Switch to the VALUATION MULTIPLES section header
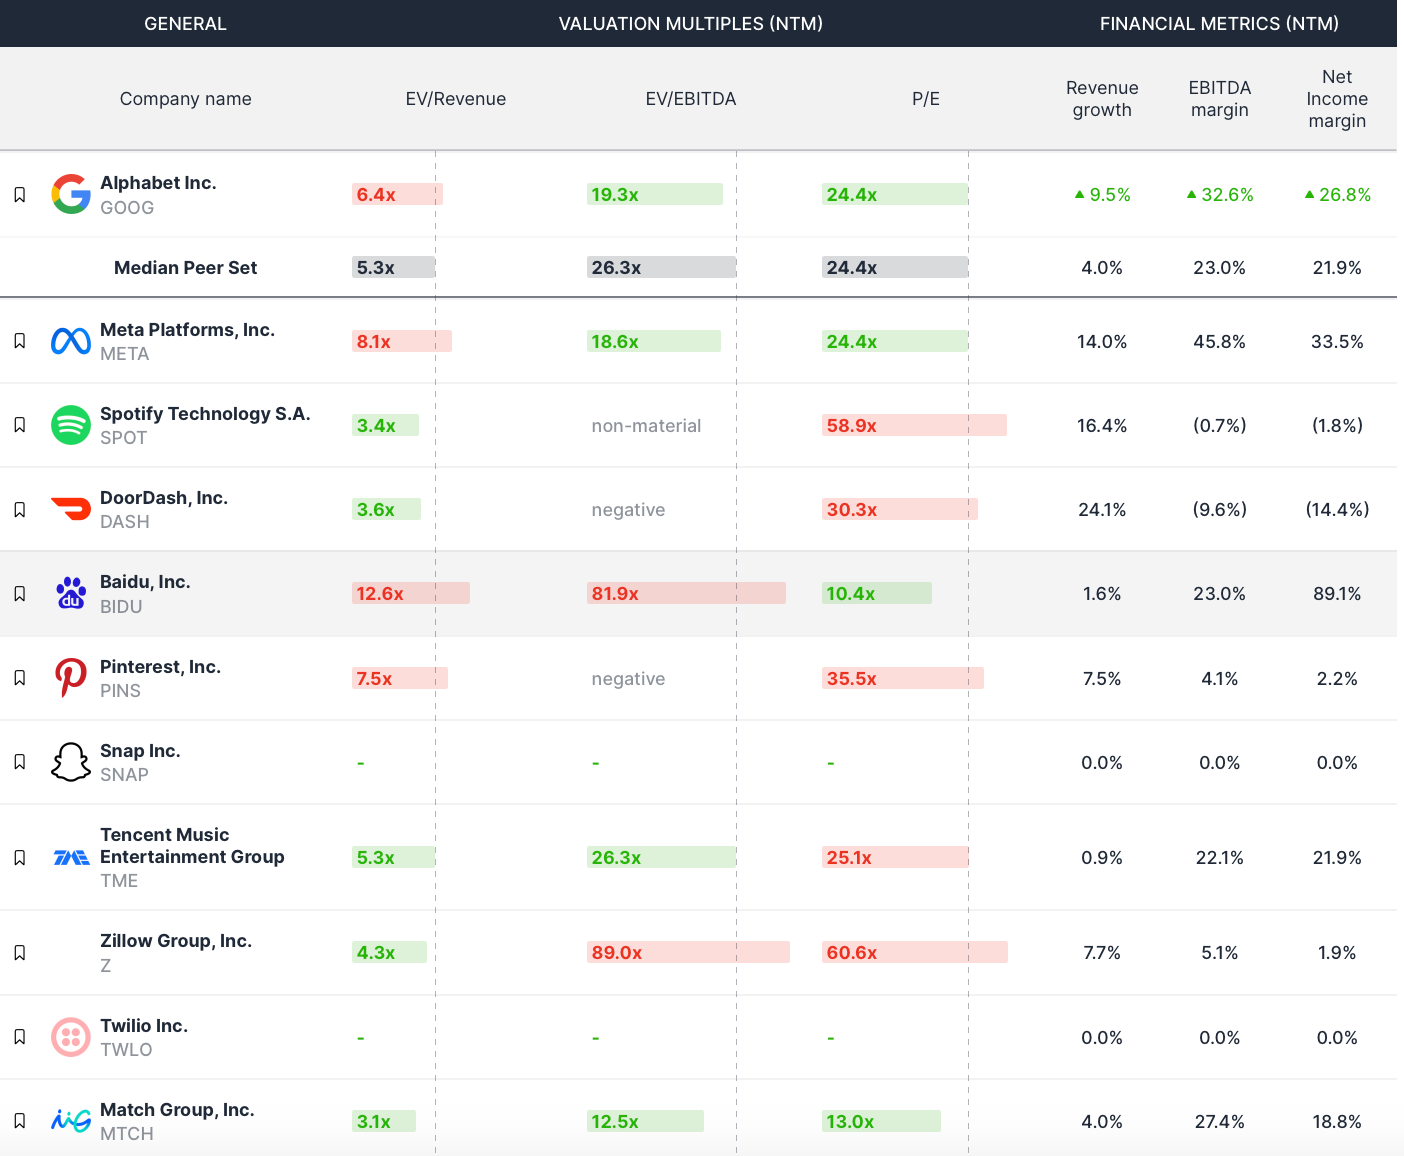The width and height of the screenshot is (1404, 1156). click(692, 23)
